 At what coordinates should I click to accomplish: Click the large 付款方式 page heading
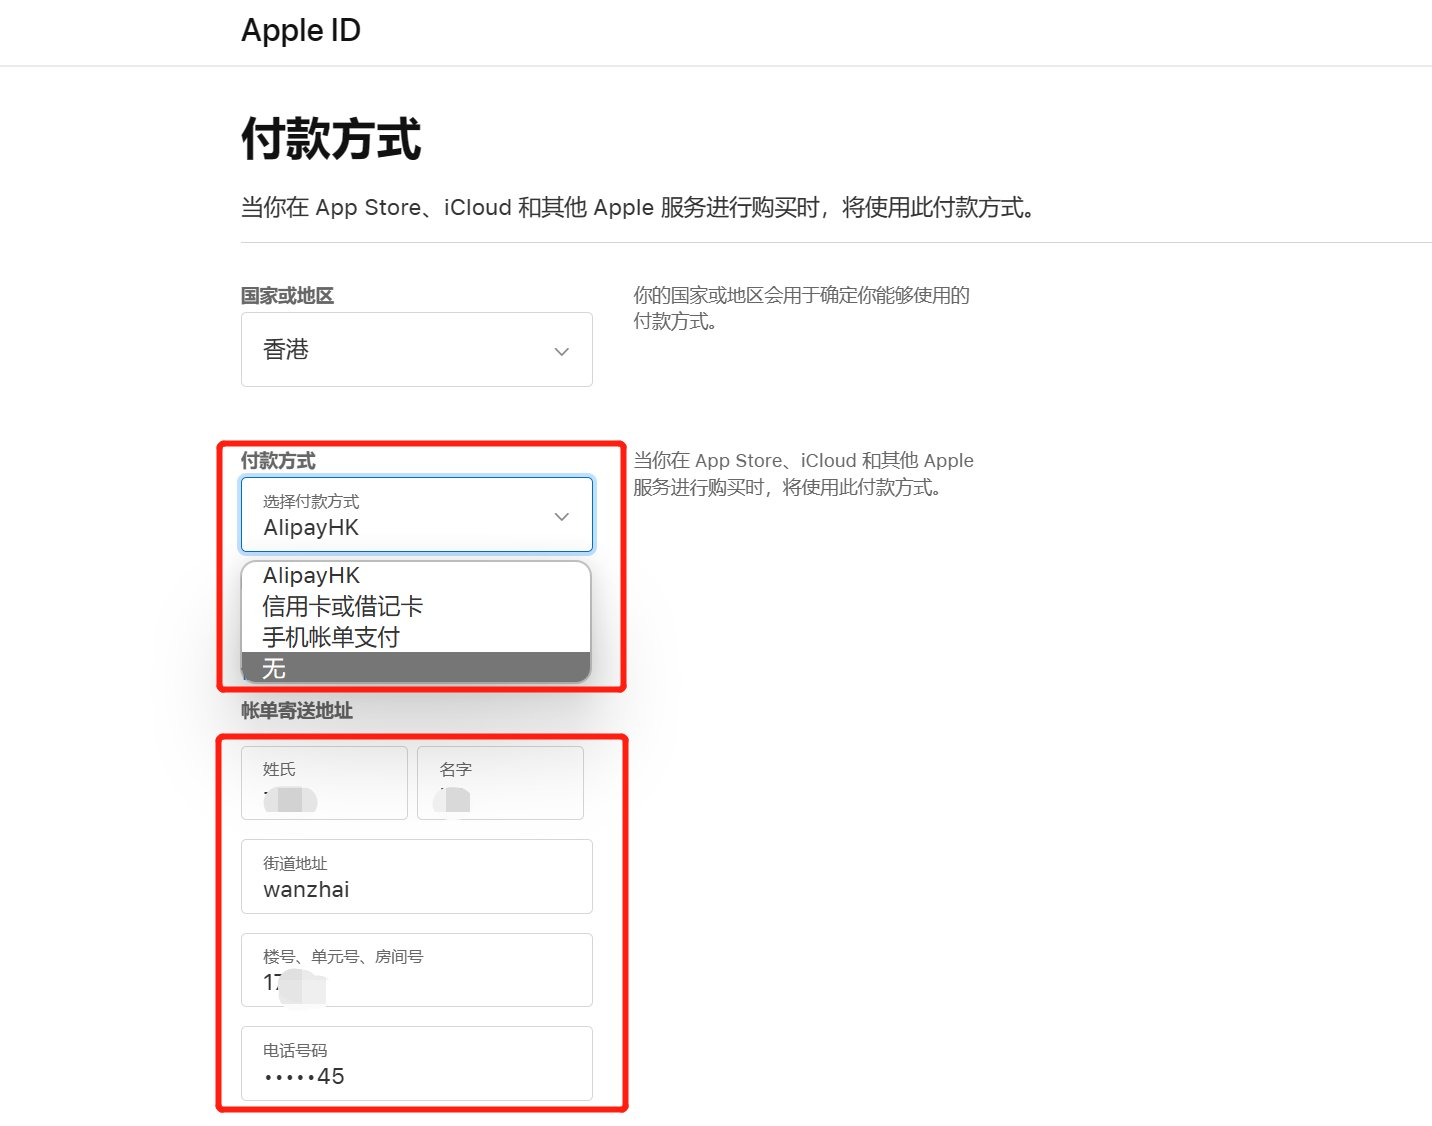[x=331, y=139]
